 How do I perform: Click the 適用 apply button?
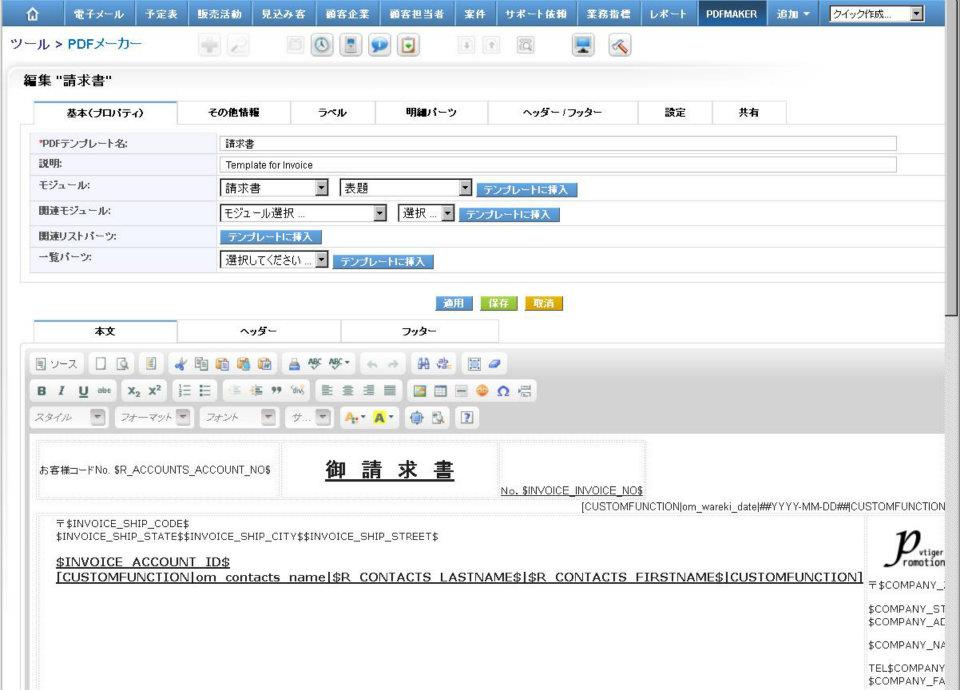pyautogui.click(x=454, y=303)
